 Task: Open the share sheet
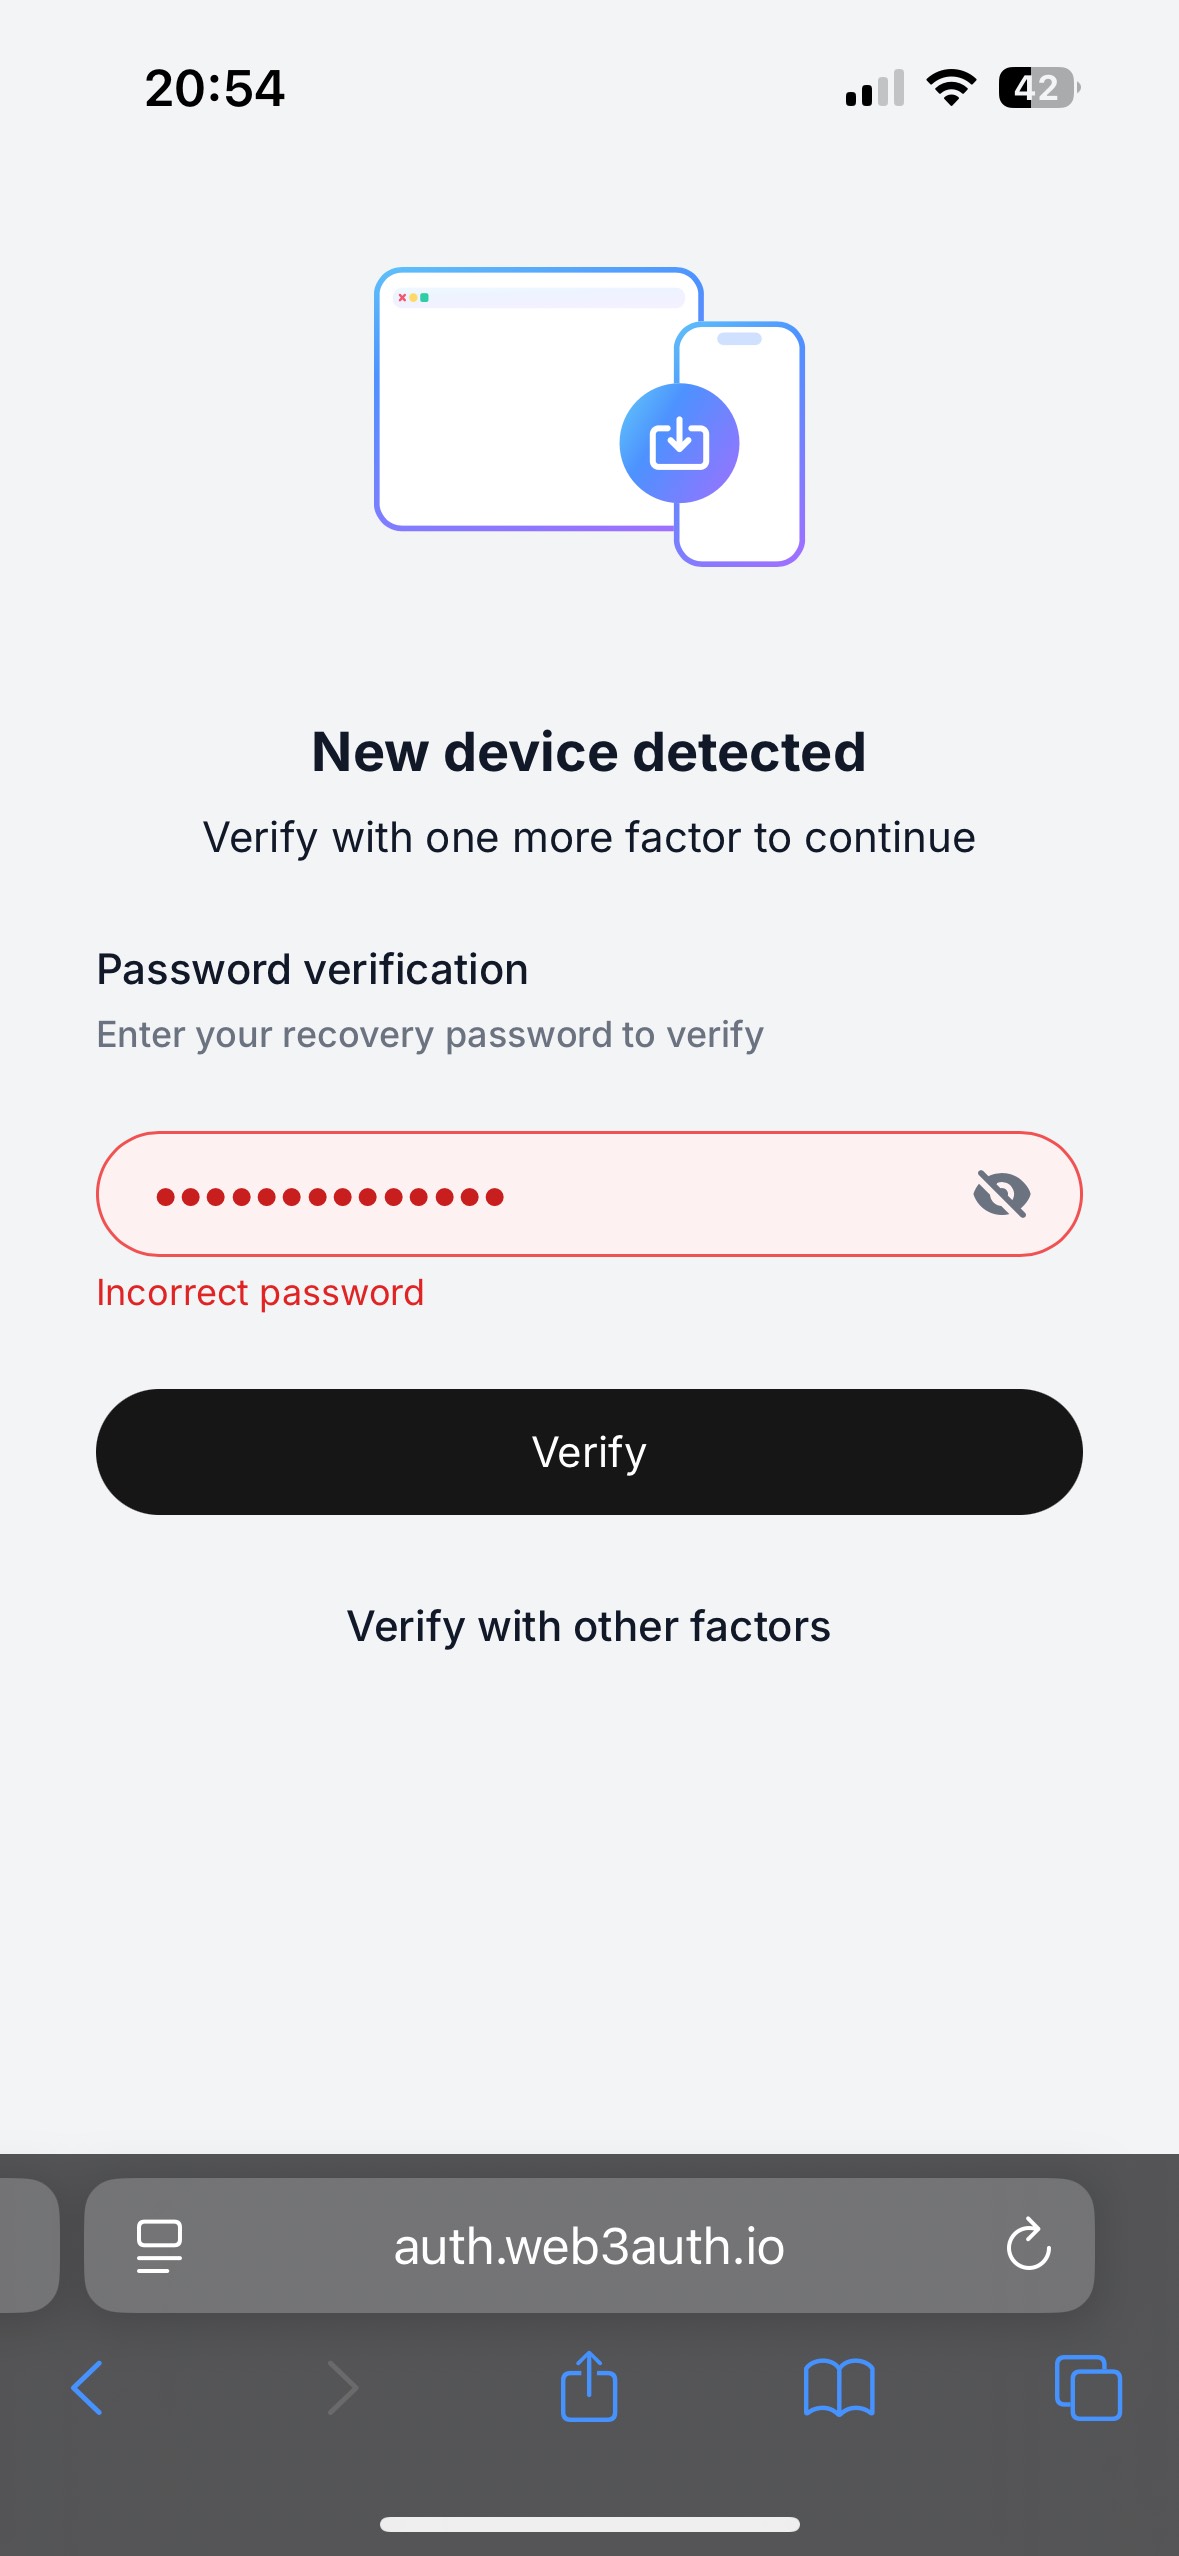tap(589, 2386)
